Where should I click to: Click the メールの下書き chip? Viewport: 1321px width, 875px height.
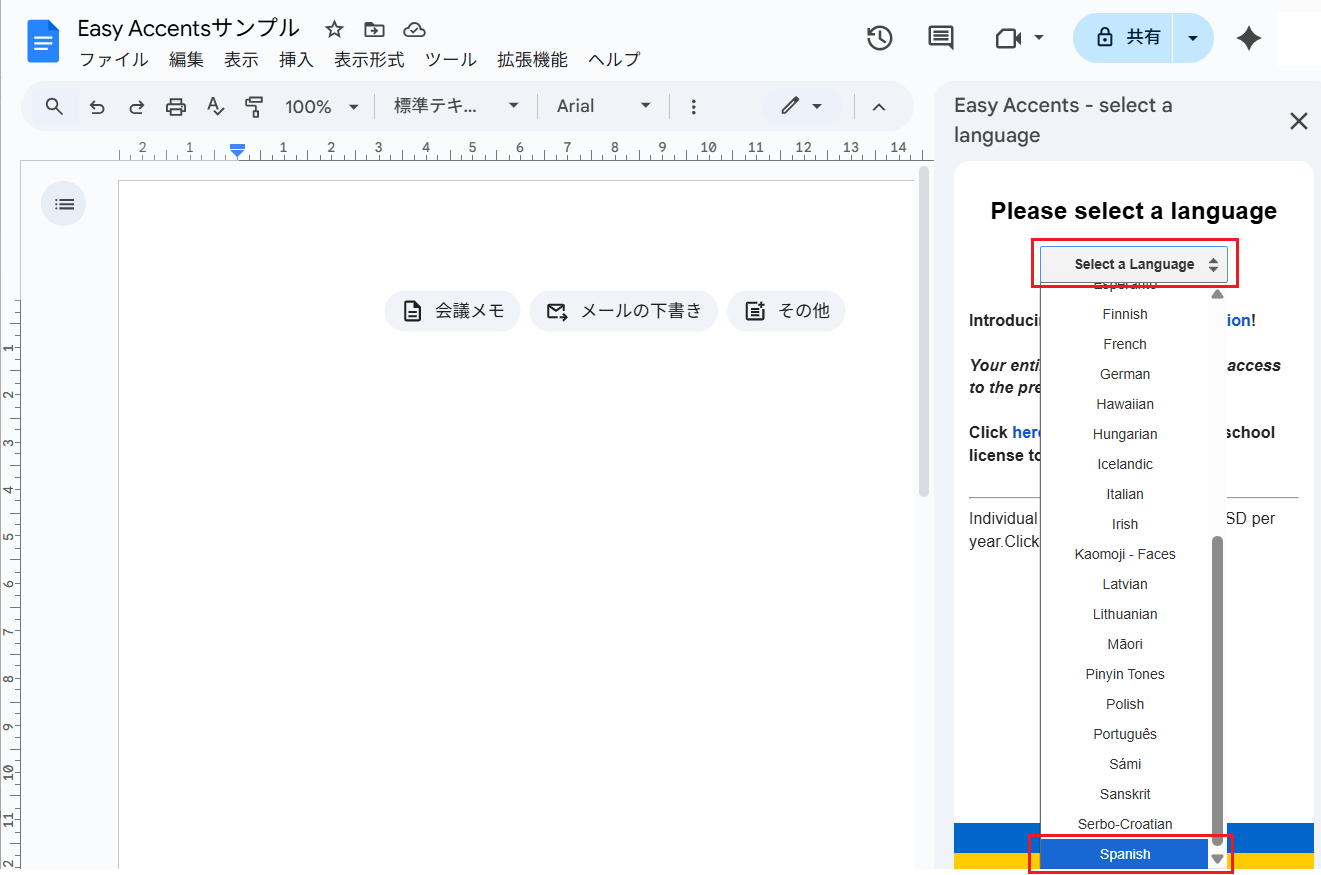[x=623, y=311]
